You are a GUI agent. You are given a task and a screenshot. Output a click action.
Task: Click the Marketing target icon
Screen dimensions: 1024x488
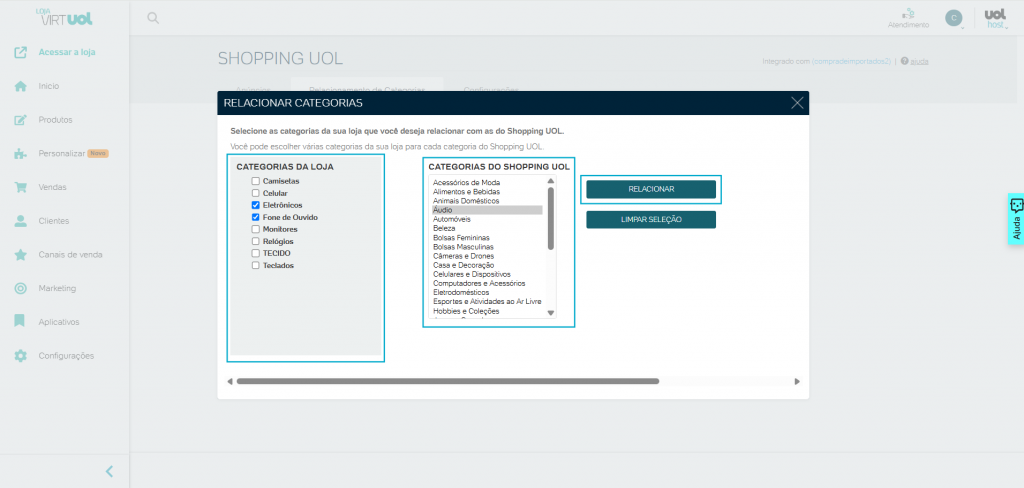tap(21, 288)
